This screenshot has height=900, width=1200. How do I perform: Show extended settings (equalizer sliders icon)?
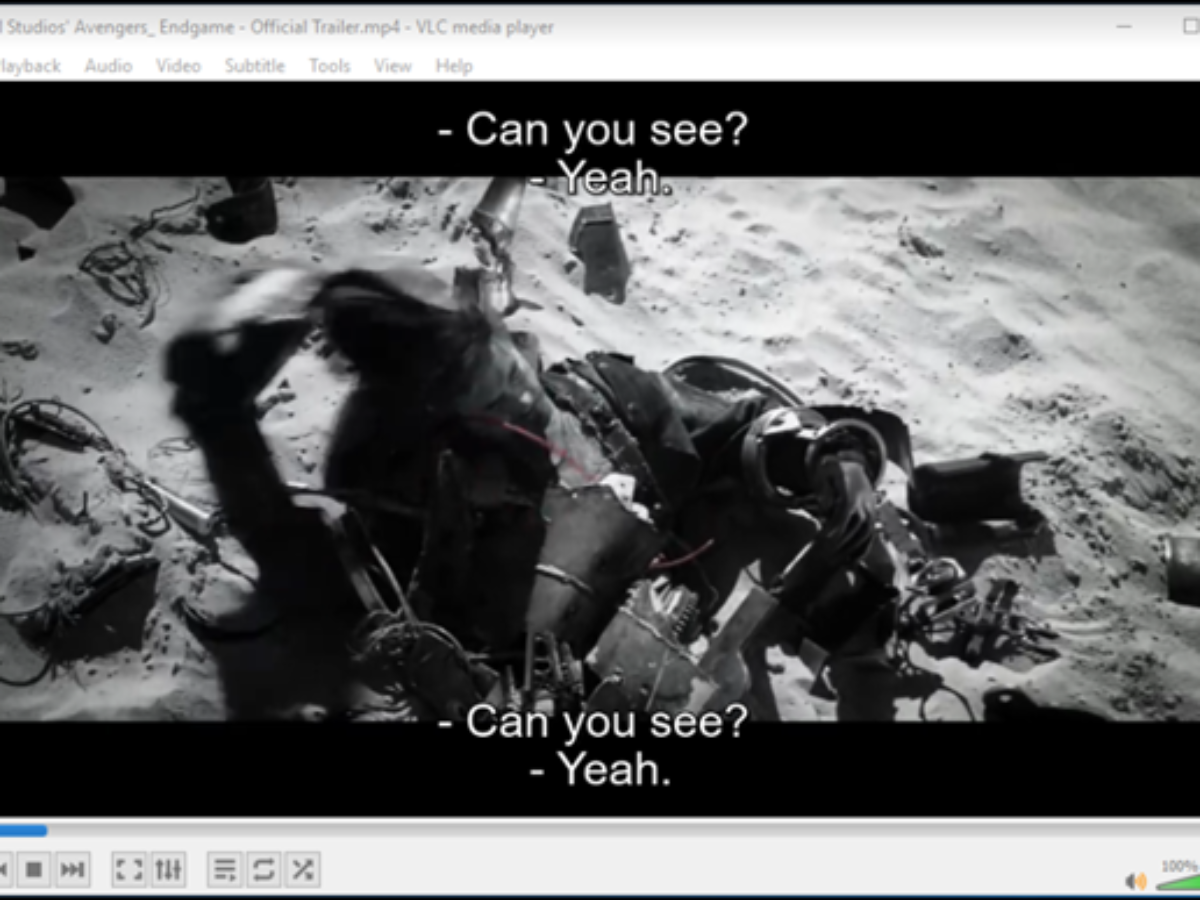tap(168, 870)
